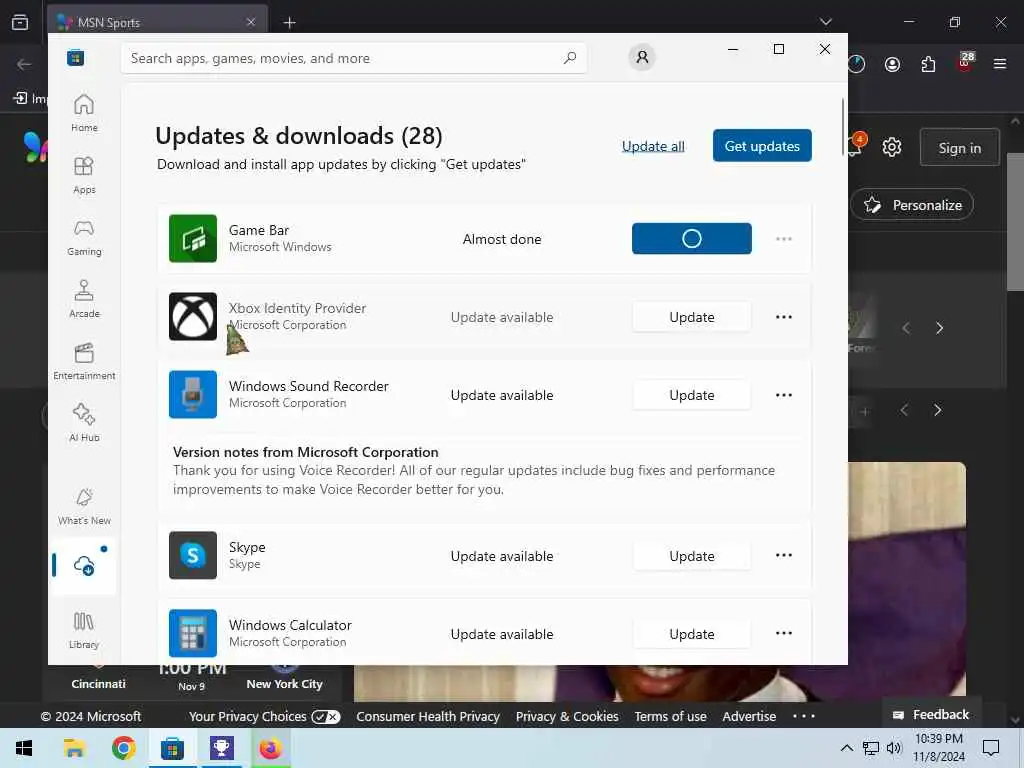Click the Search apps, games, movies field
The image size is (1024, 768).
[353, 58]
